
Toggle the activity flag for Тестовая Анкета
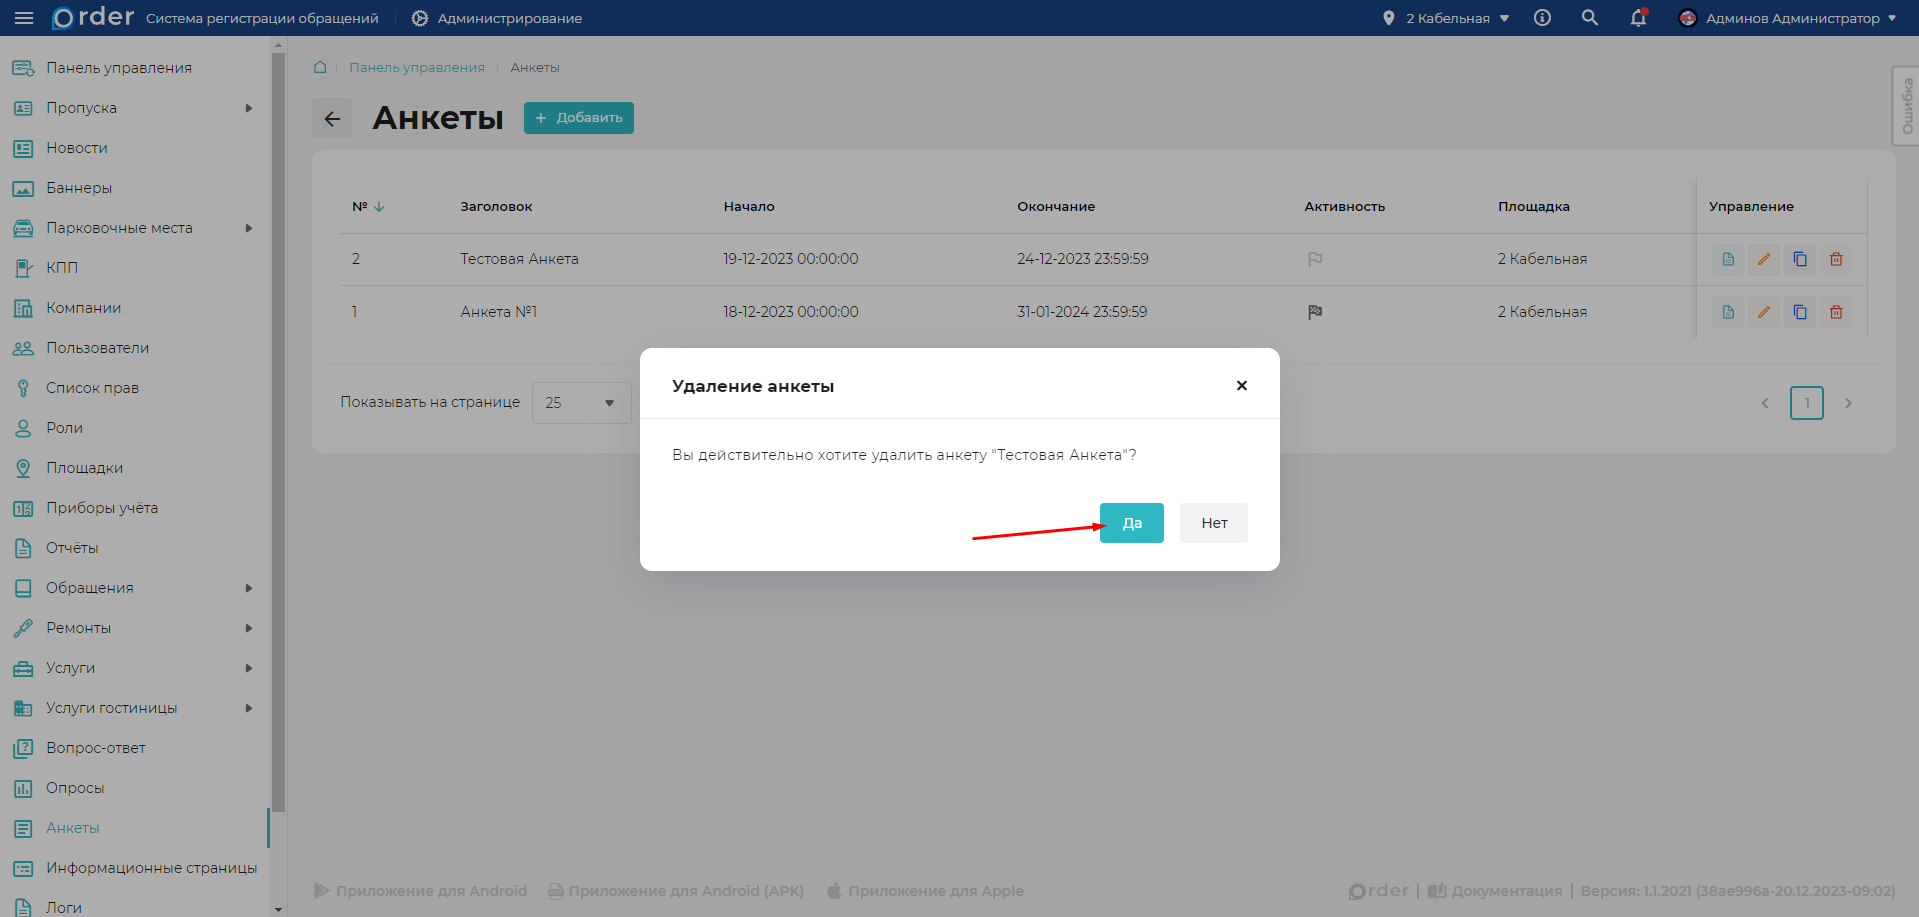tap(1315, 259)
